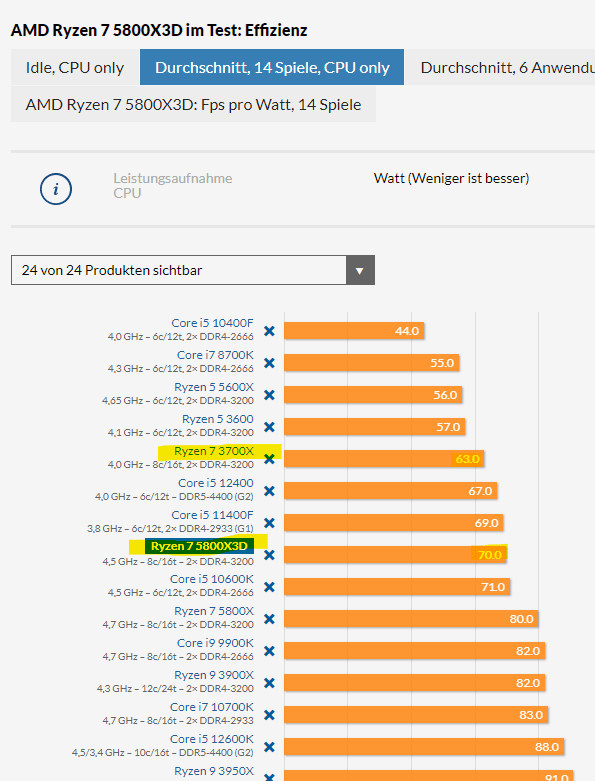Screen dimensions: 595x781
Task: Remove Ryzen 7 5800X with X icon
Action: pos(269,619)
